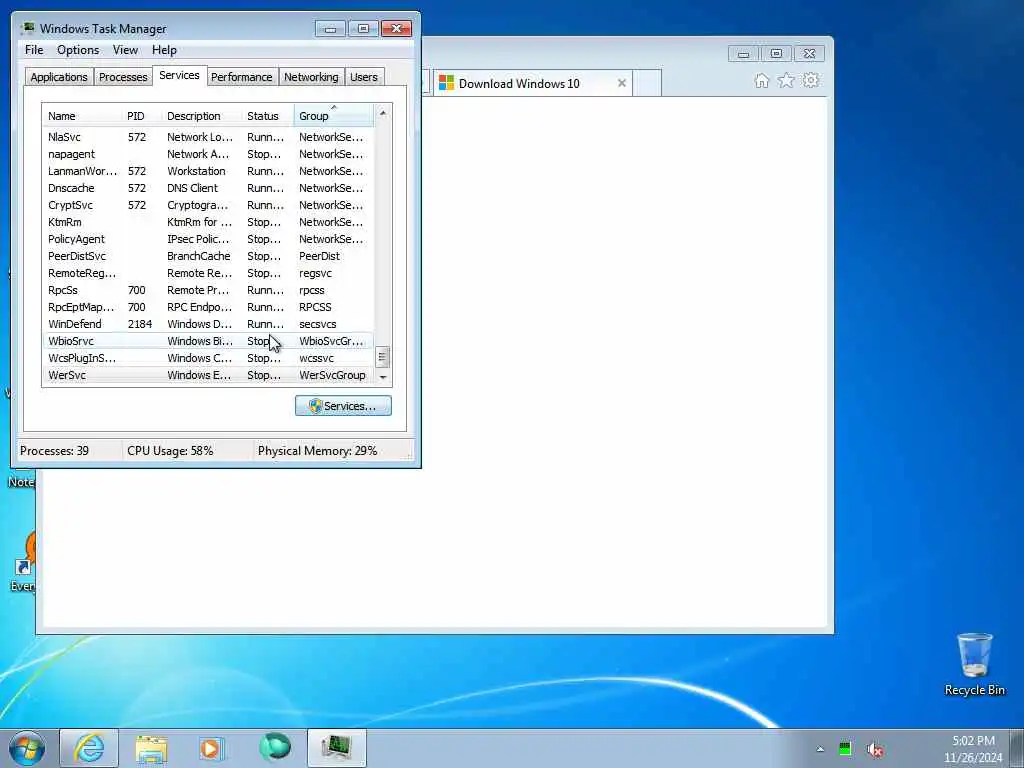
Task: Minimize the browser window
Action: coord(743,54)
